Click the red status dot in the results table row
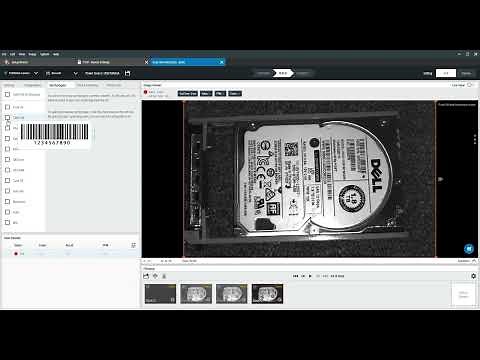 click(16, 254)
